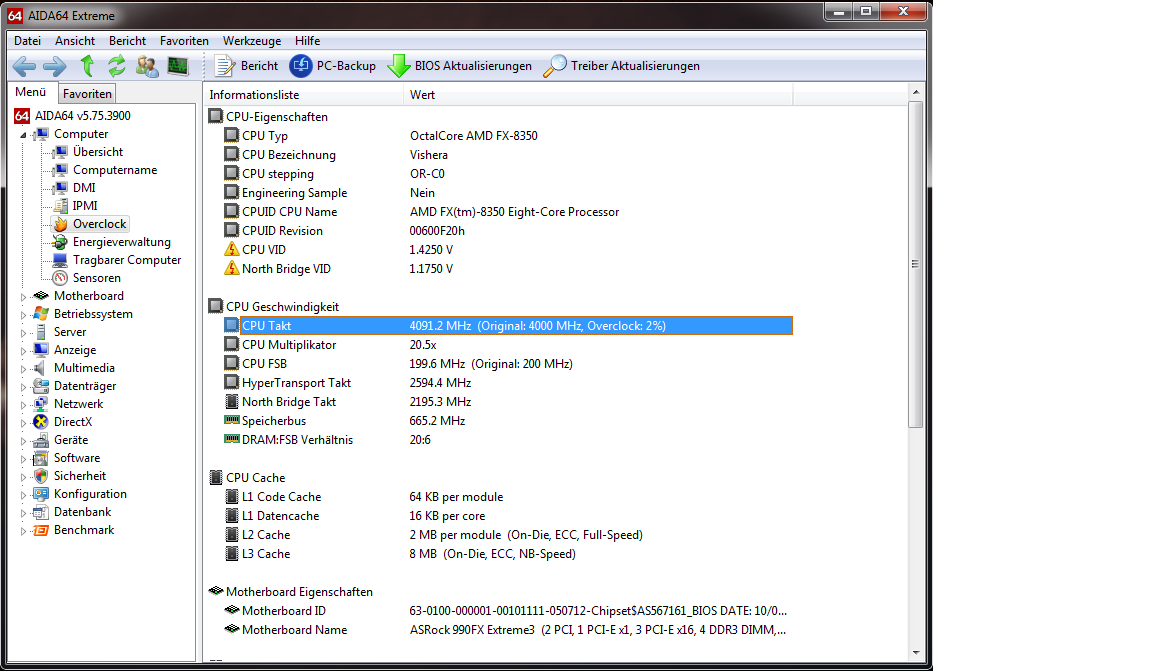1152x671 pixels.
Task: Click the CPU VID warning icon
Action: click(231, 249)
